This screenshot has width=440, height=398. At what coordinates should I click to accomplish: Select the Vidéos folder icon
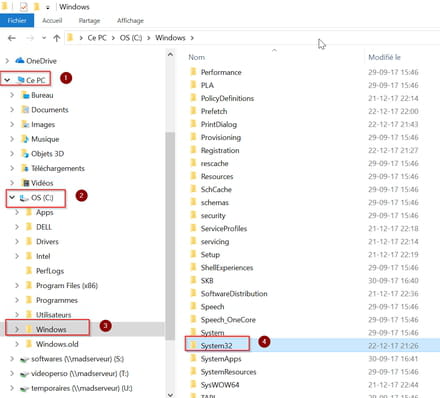(25, 183)
